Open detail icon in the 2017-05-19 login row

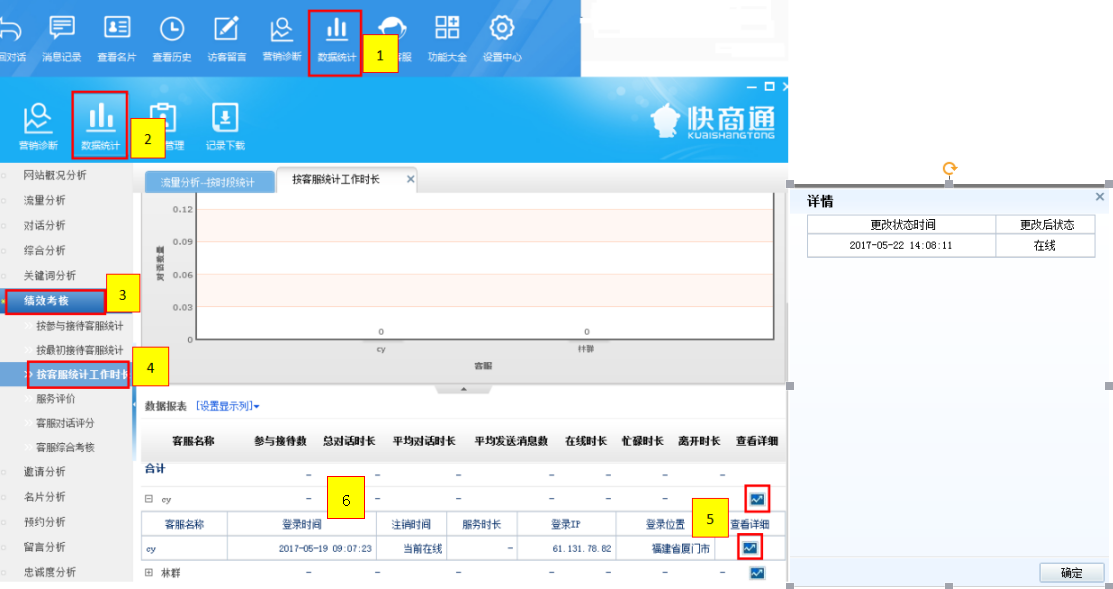click(x=750, y=547)
